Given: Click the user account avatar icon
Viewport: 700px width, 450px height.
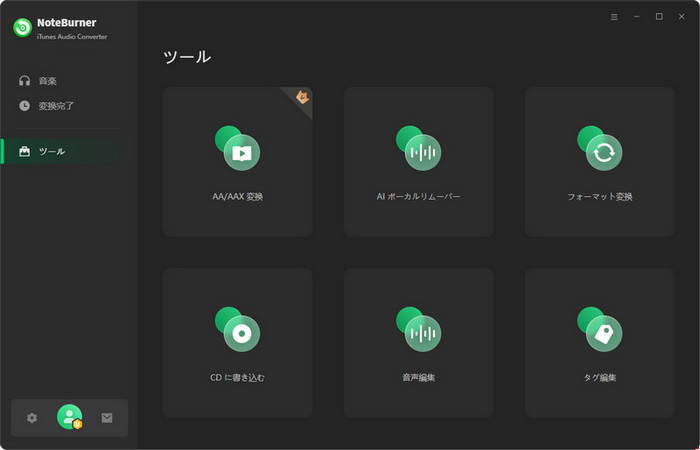Looking at the screenshot, I should (x=69, y=417).
